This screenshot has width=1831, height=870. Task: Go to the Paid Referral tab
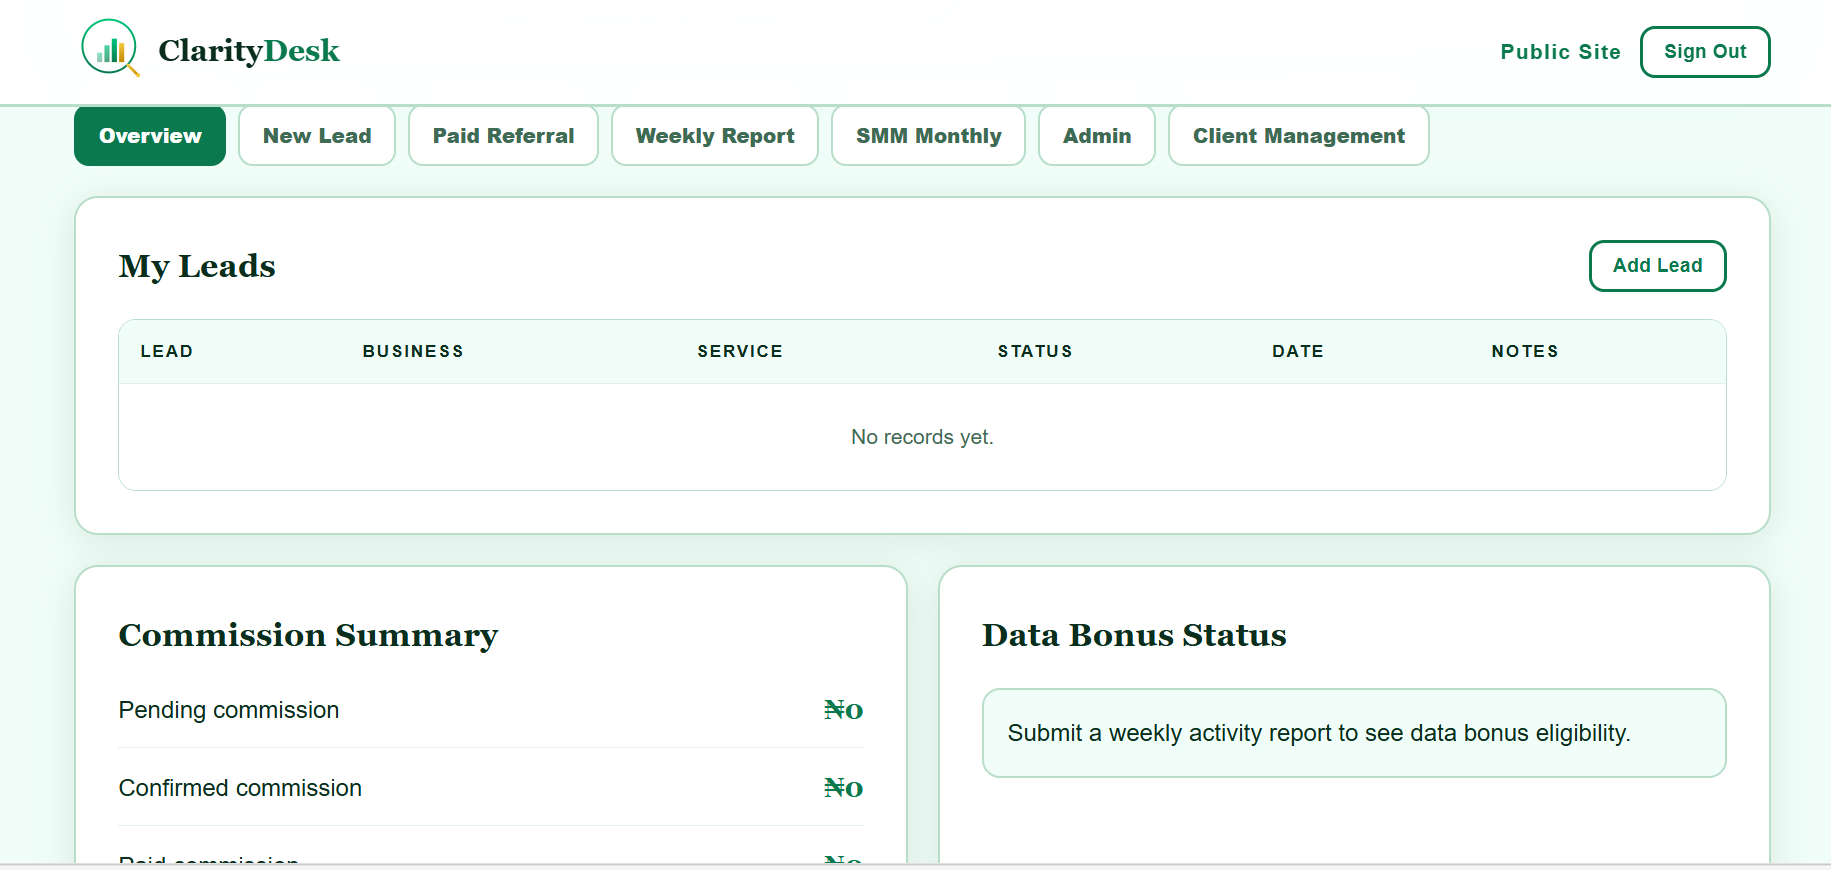point(503,136)
